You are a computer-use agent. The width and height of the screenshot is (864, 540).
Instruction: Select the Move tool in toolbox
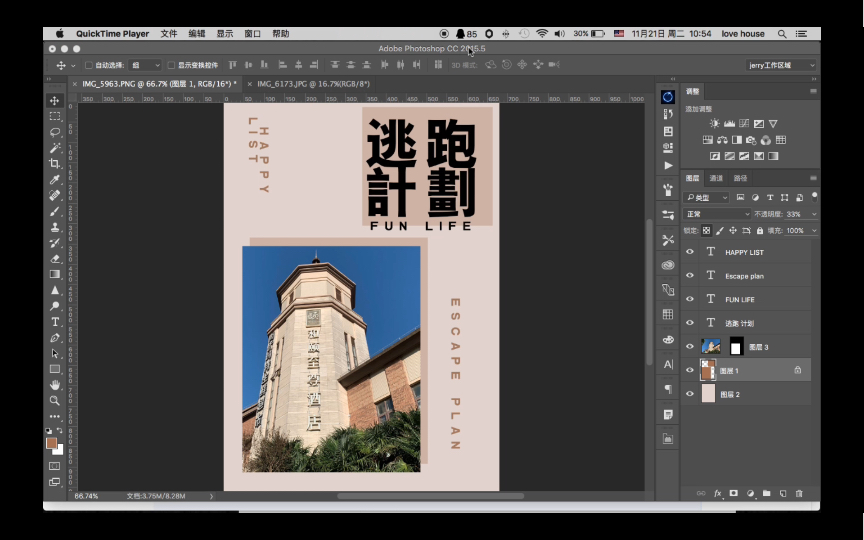55,100
